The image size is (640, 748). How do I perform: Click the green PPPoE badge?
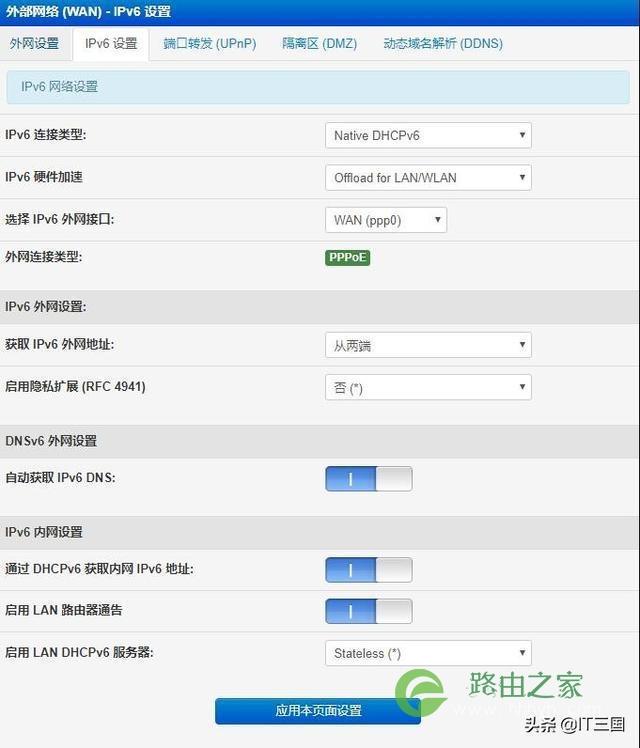pyautogui.click(x=347, y=258)
